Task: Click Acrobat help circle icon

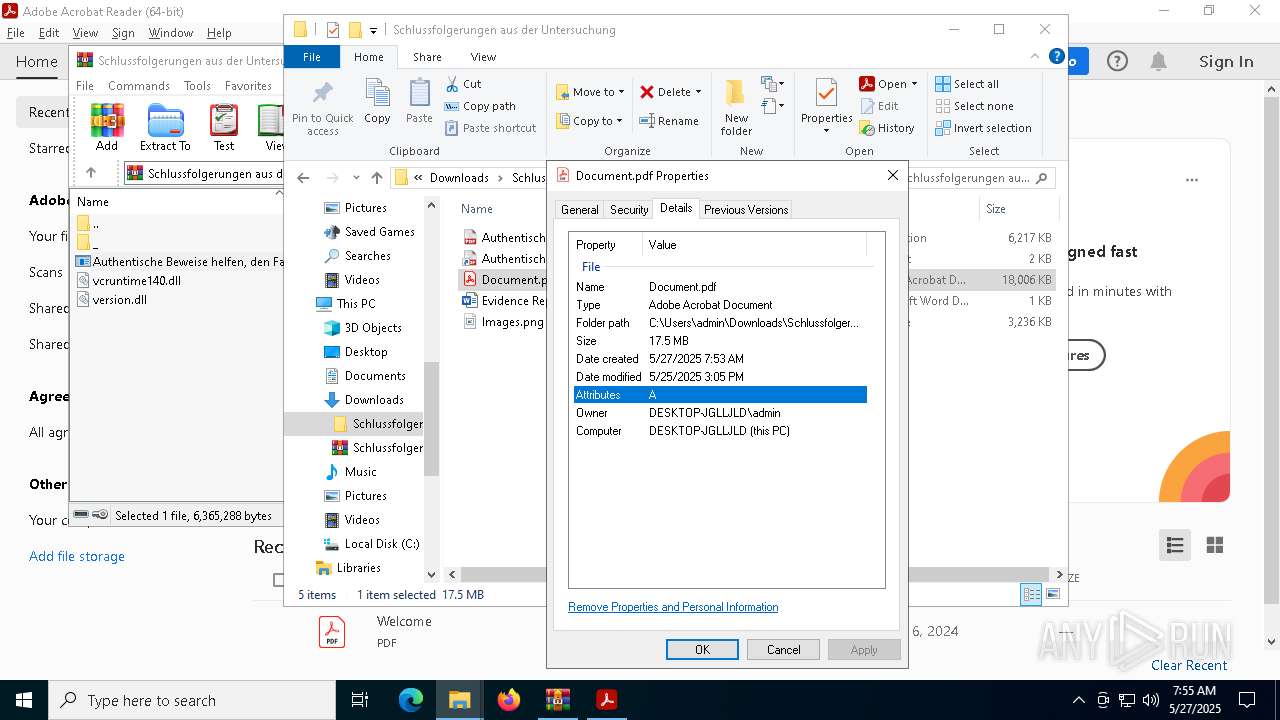Action: 1117,62
